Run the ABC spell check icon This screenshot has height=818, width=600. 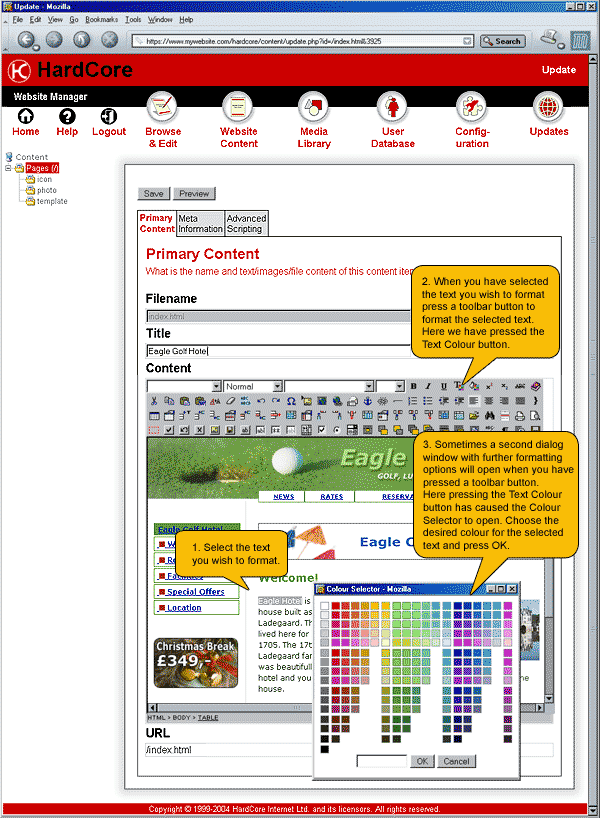[x=520, y=386]
